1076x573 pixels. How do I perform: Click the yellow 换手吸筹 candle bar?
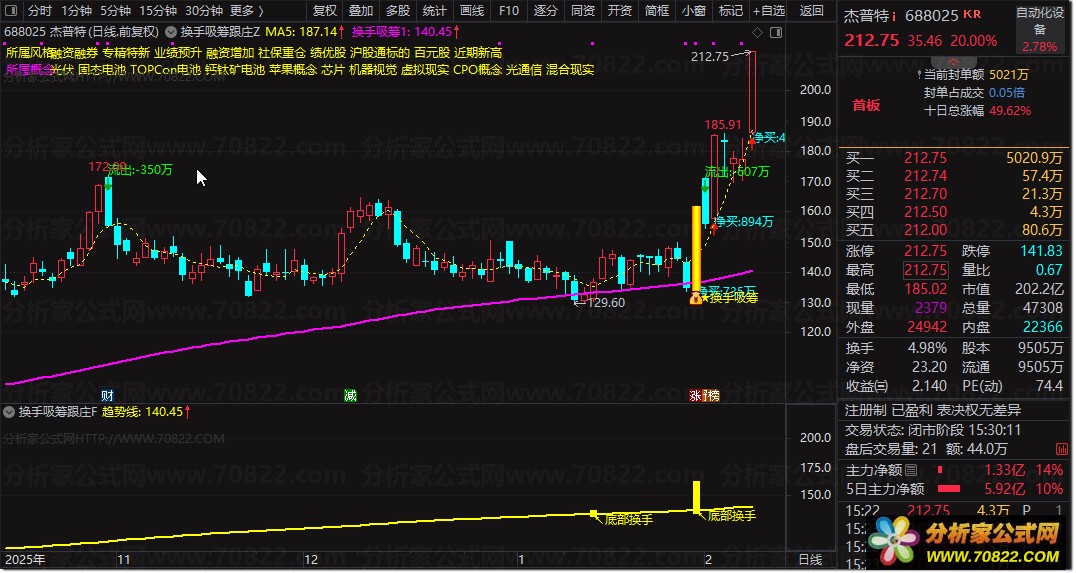click(696, 250)
